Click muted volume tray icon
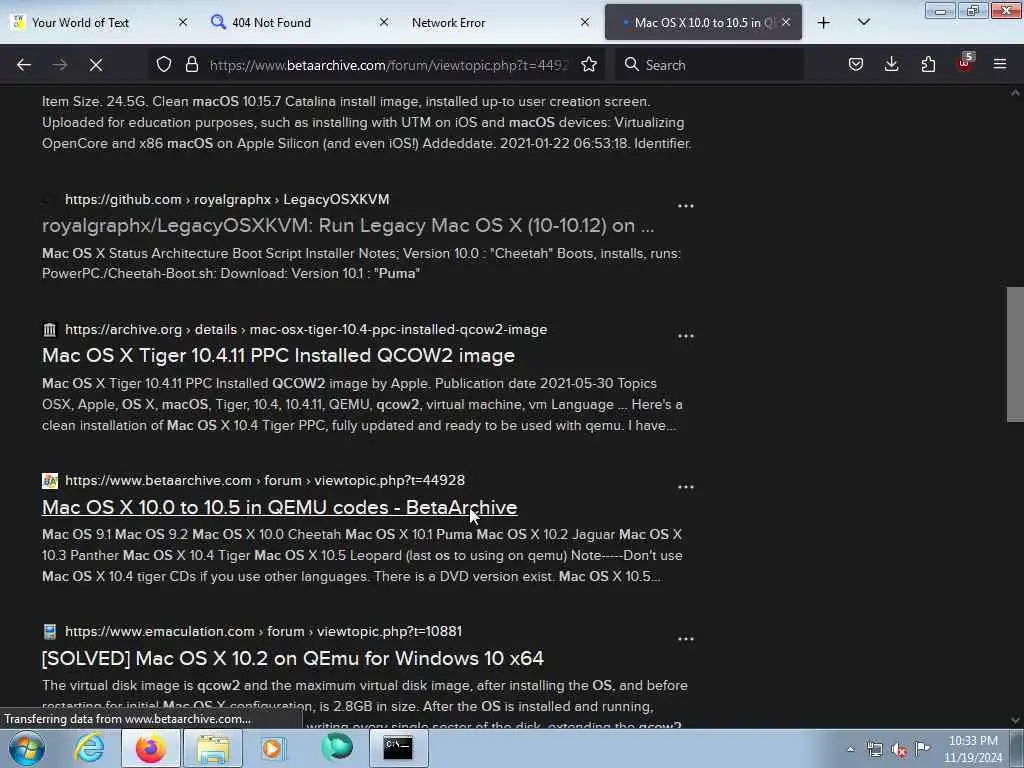Viewport: 1024px width, 768px height. 899,750
